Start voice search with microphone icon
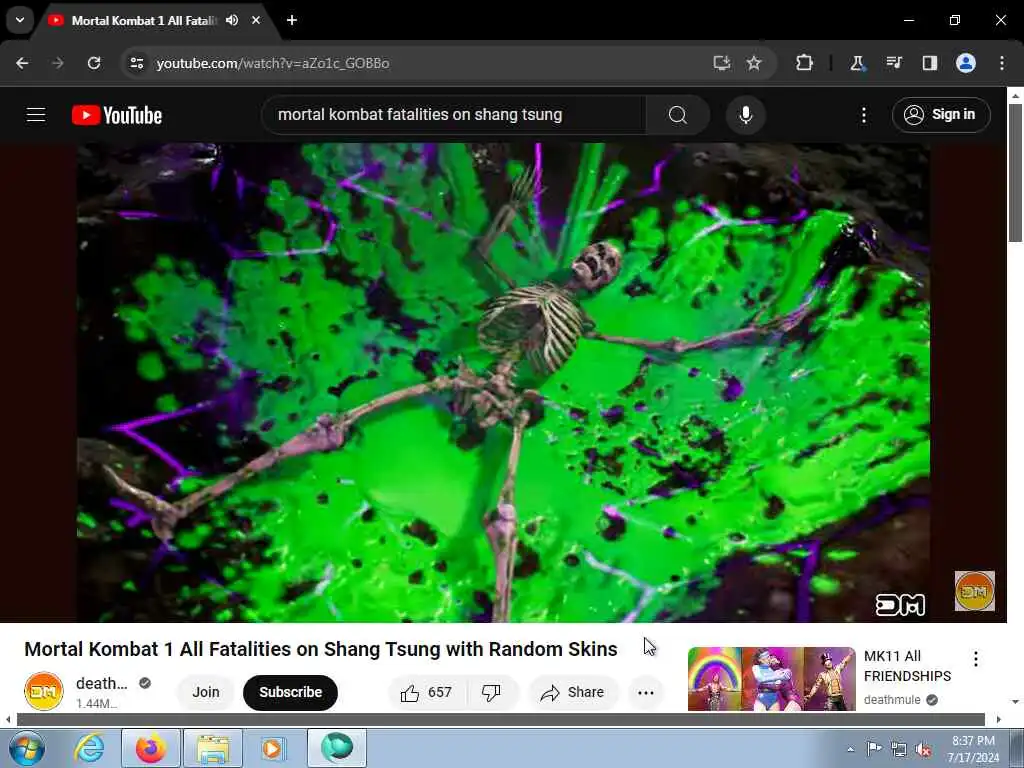This screenshot has width=1024, height=768. (x=746, y=115)
